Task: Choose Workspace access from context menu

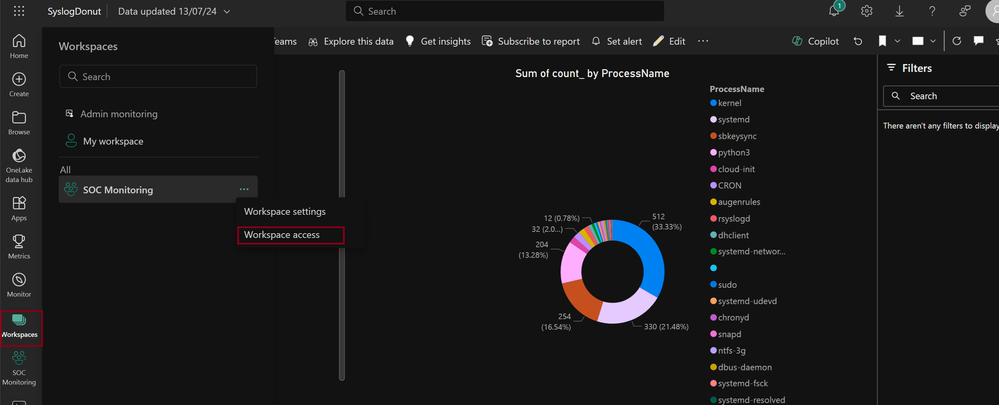Action: pos(290,235)
